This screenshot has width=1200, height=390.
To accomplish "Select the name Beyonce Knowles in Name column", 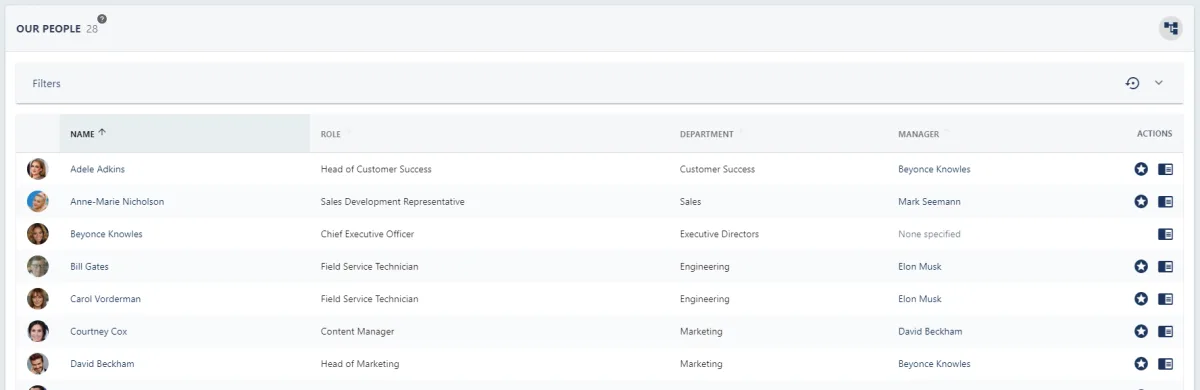I will (x=106, y=234).
